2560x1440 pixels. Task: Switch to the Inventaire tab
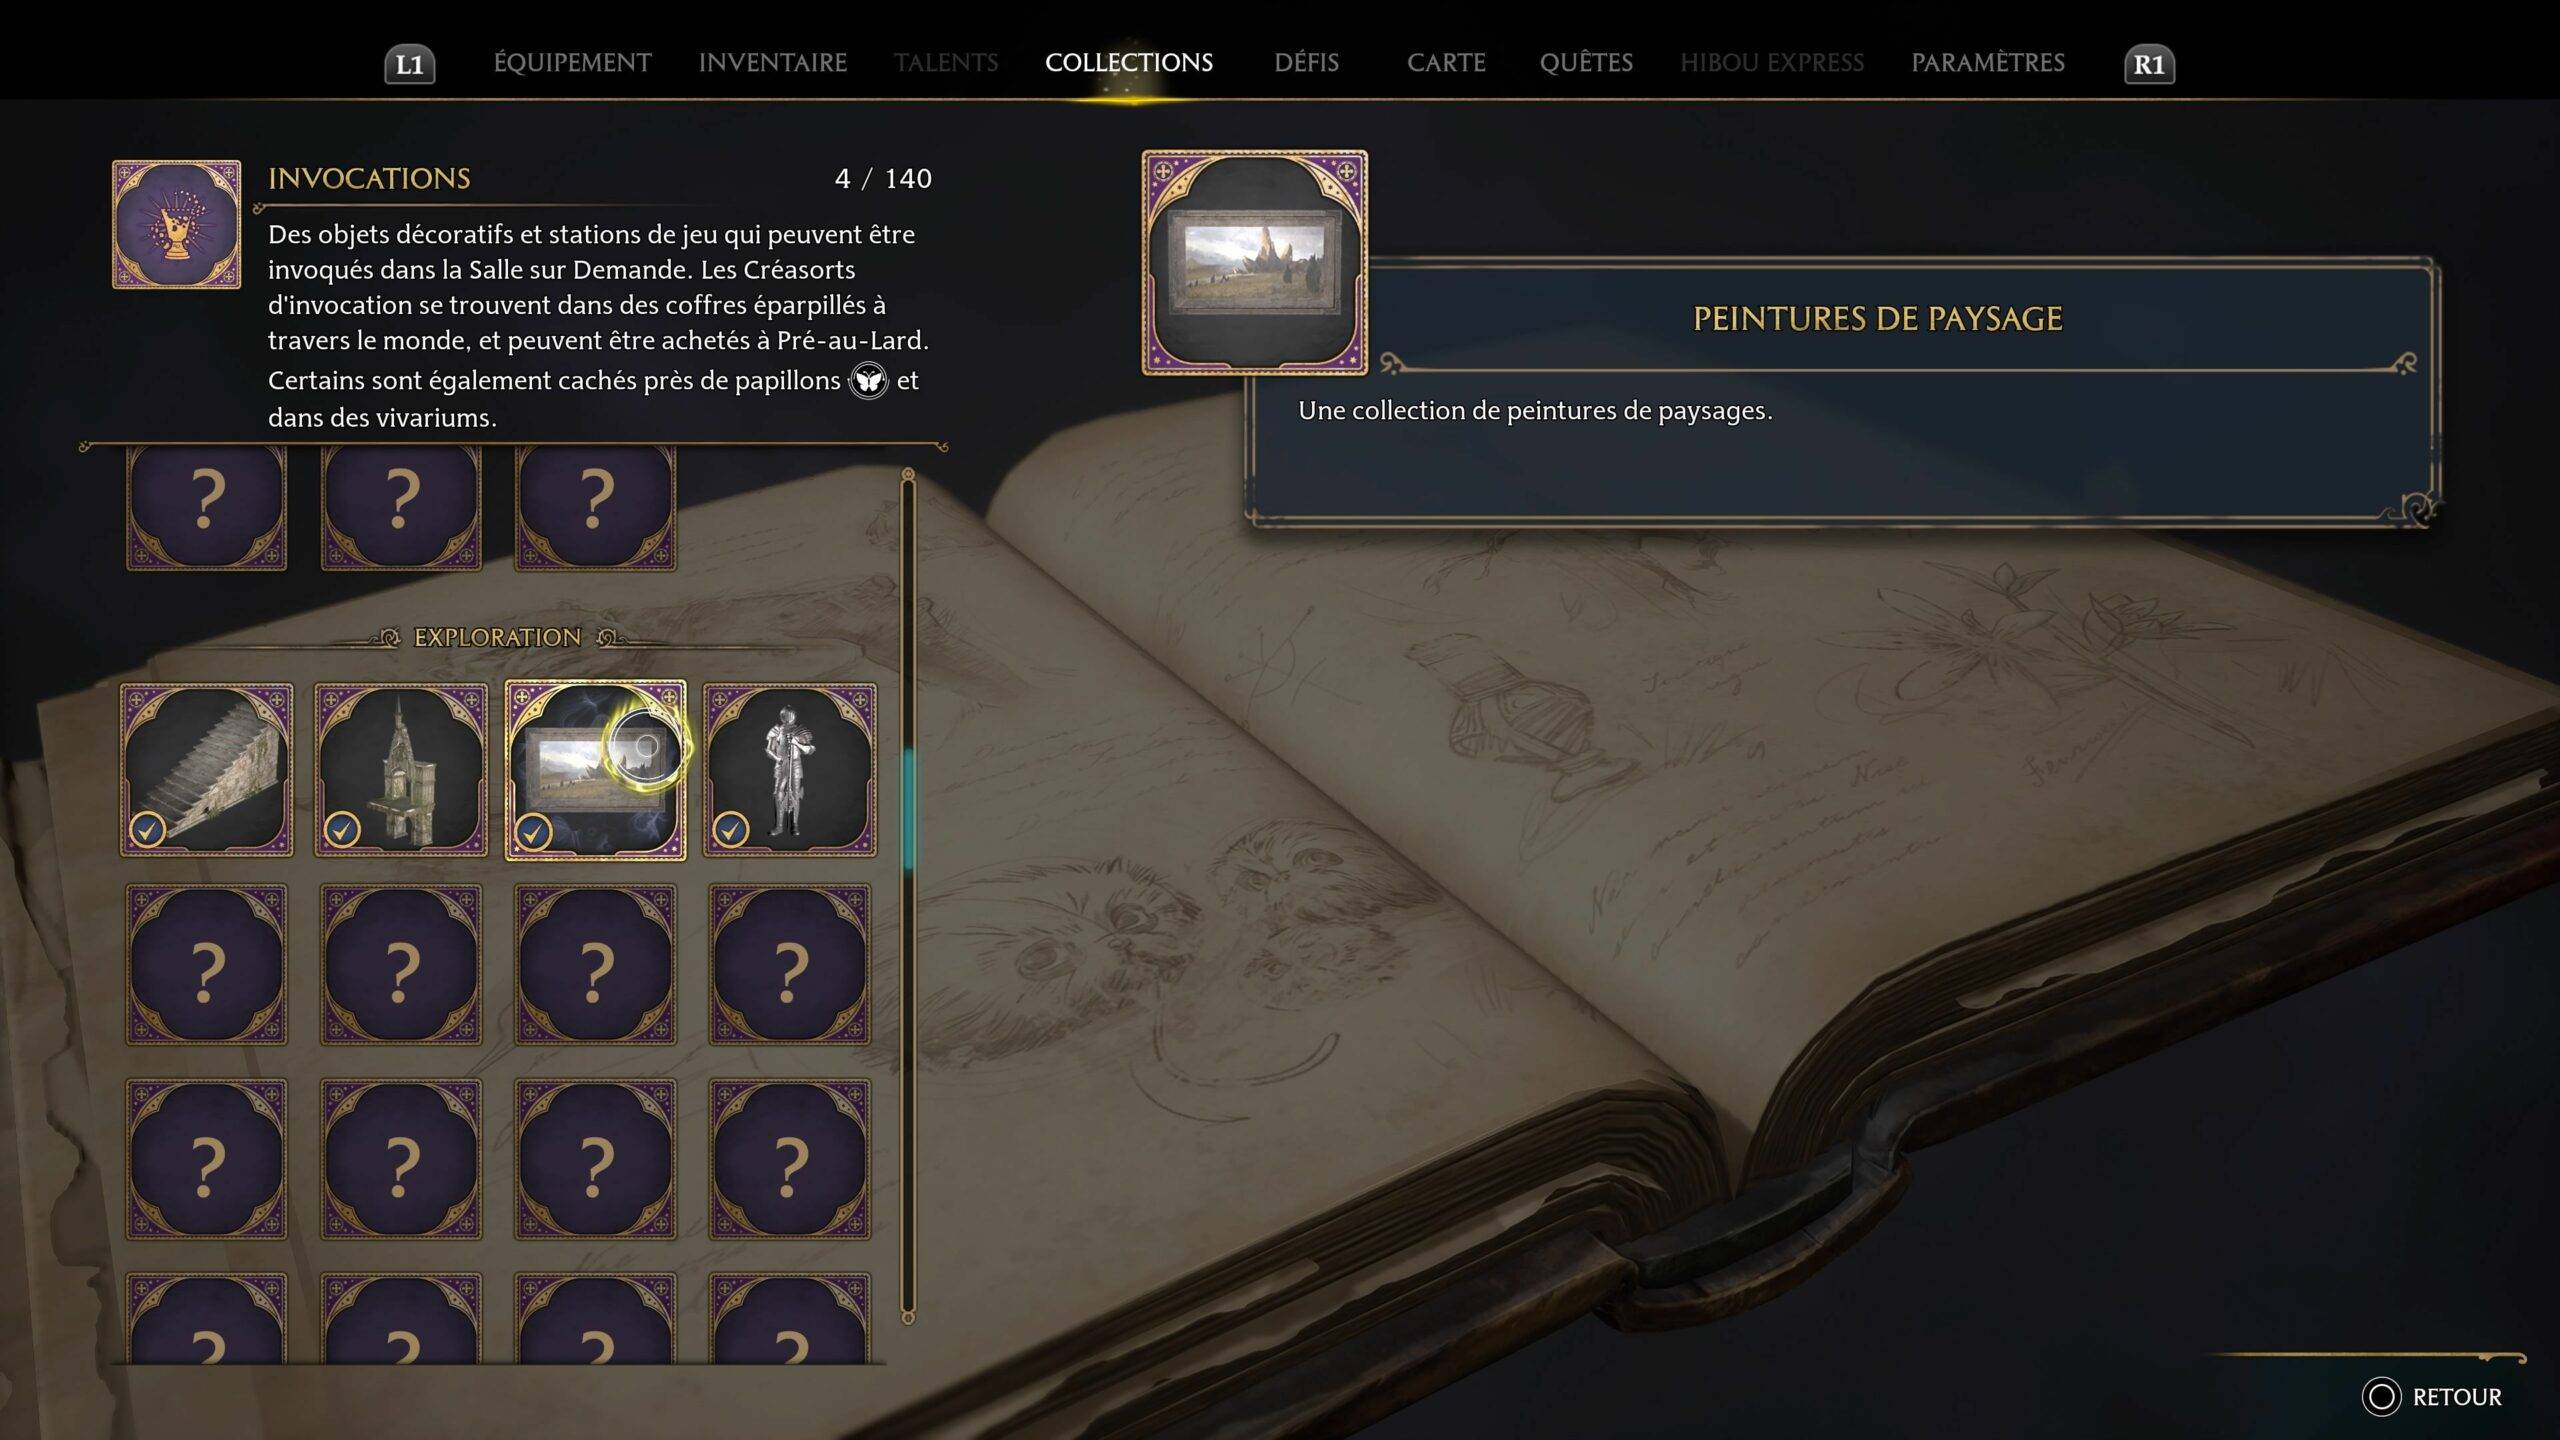773,63
